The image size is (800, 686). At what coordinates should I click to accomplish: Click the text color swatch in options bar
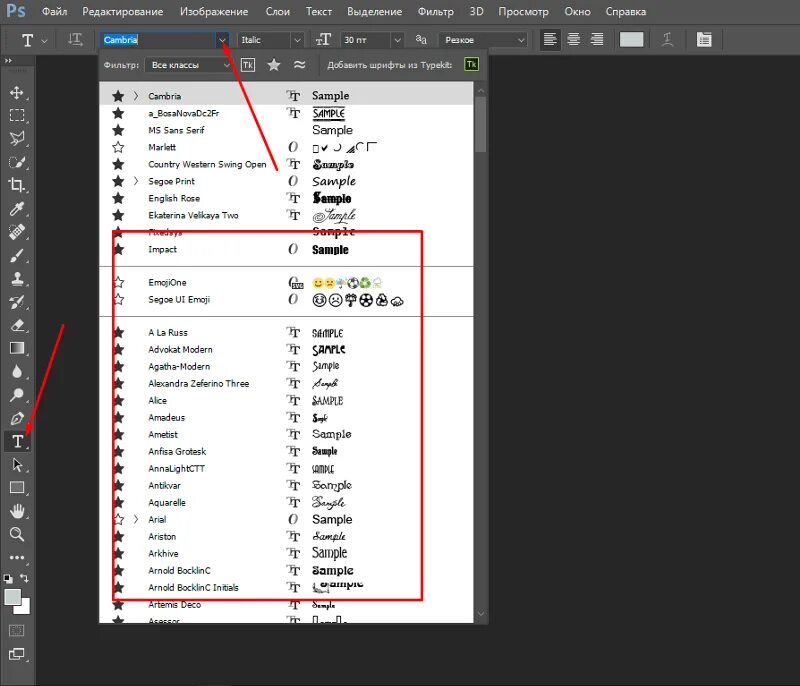point(631,40)
